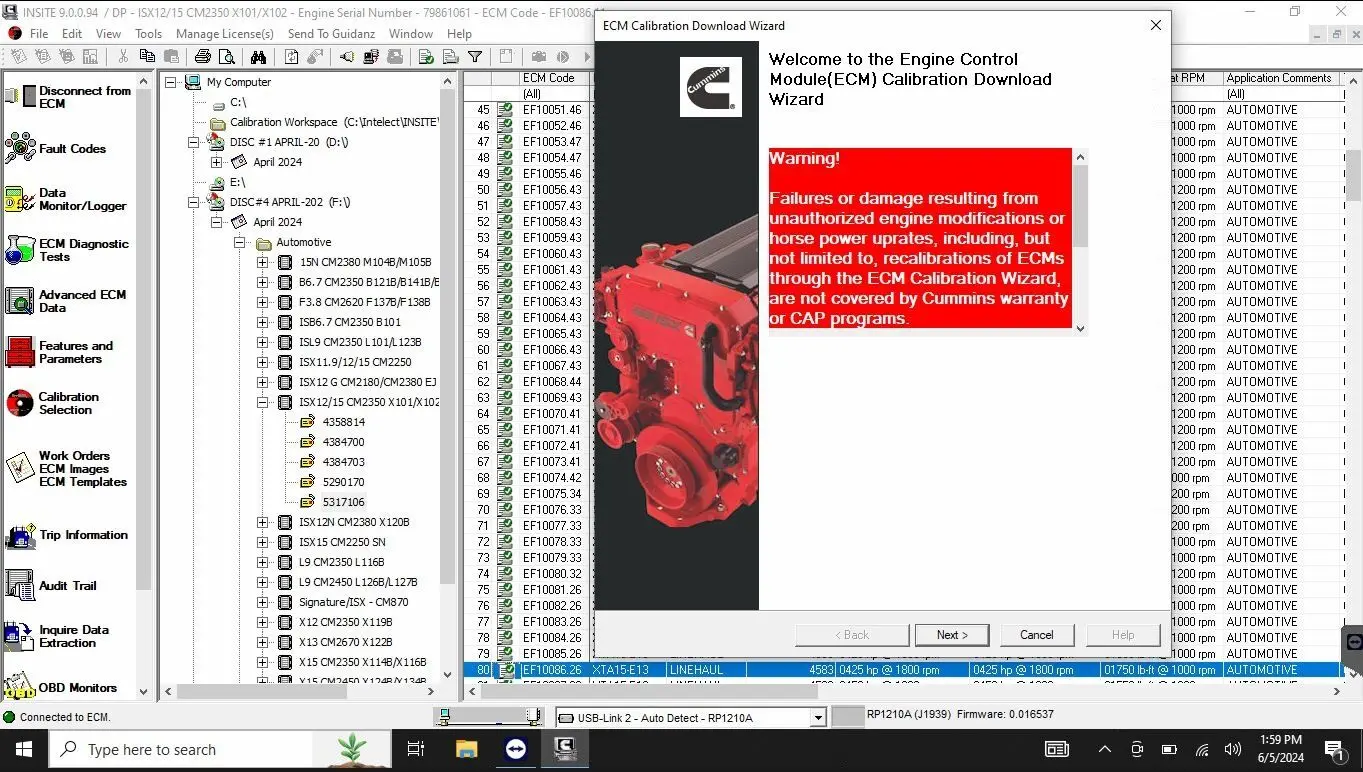1363x772 pixels.
Task: Collapse the Automotive folder node
Action: click(240, 242)
